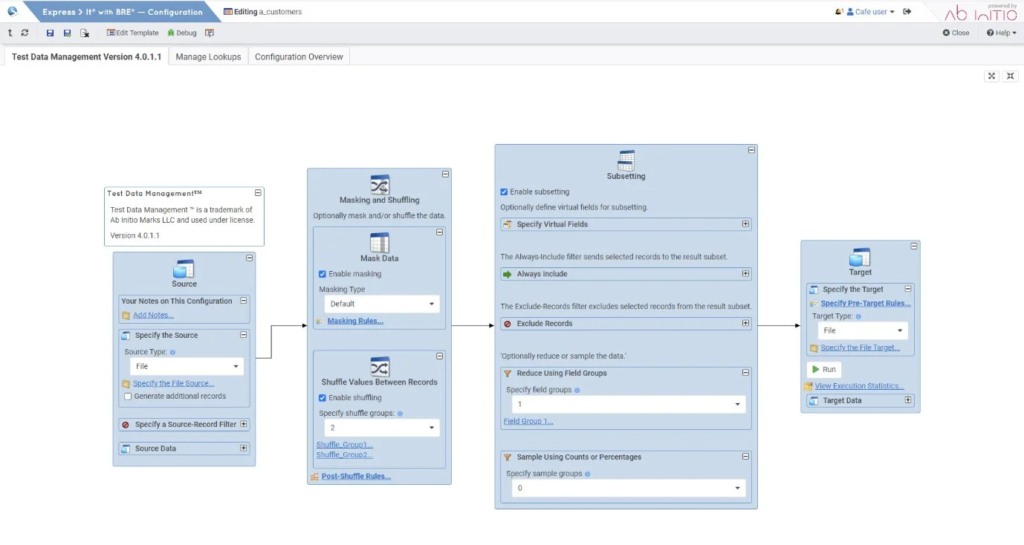Click the Run button in Target

pyautogui.click(x=824, y=369)
